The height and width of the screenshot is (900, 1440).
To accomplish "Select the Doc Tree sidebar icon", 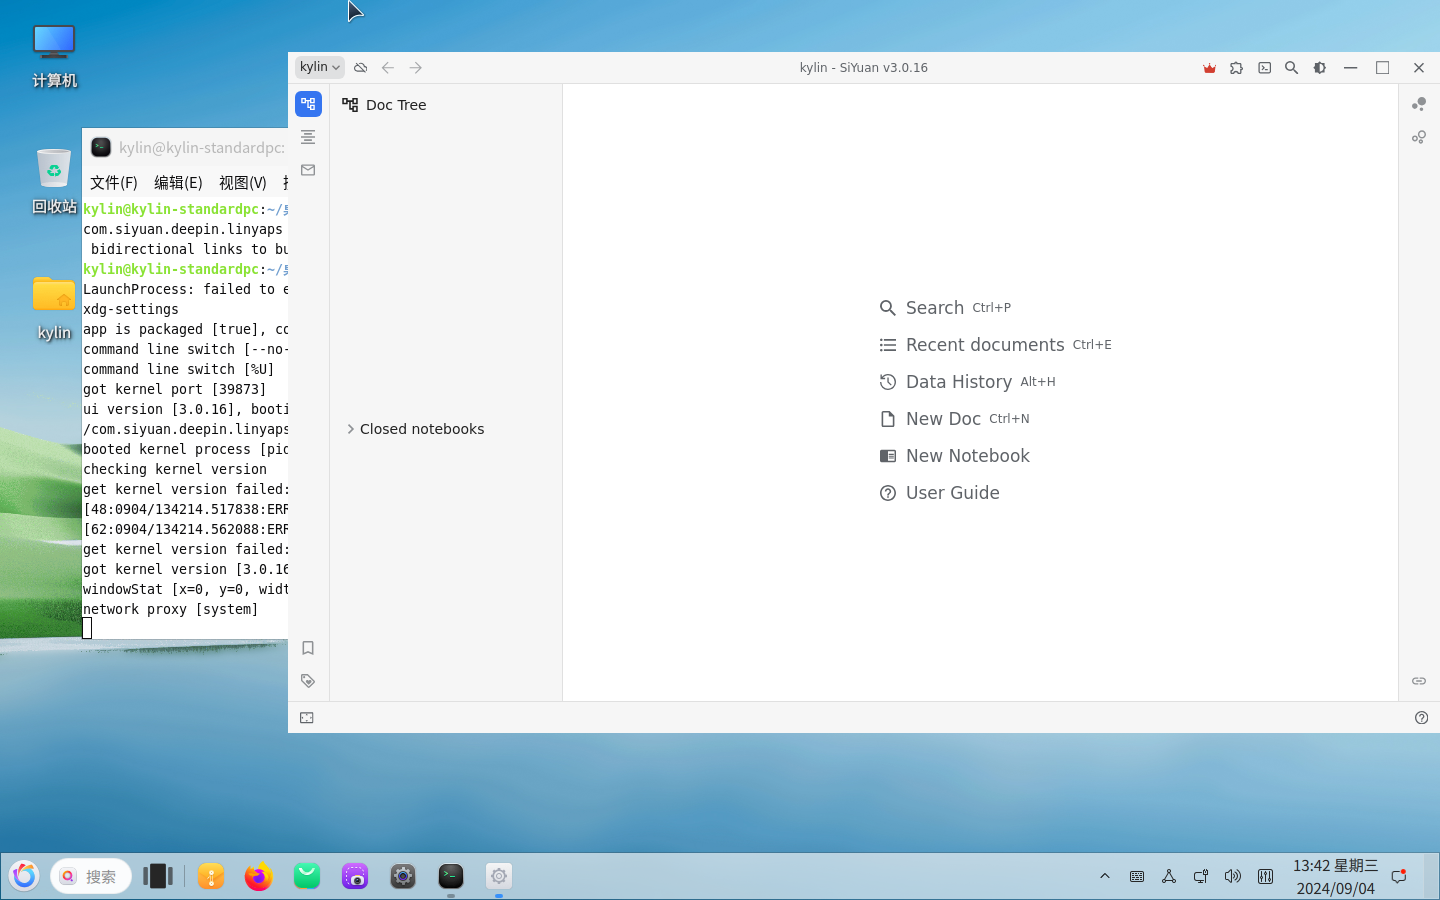I will (x=308, y=104).
